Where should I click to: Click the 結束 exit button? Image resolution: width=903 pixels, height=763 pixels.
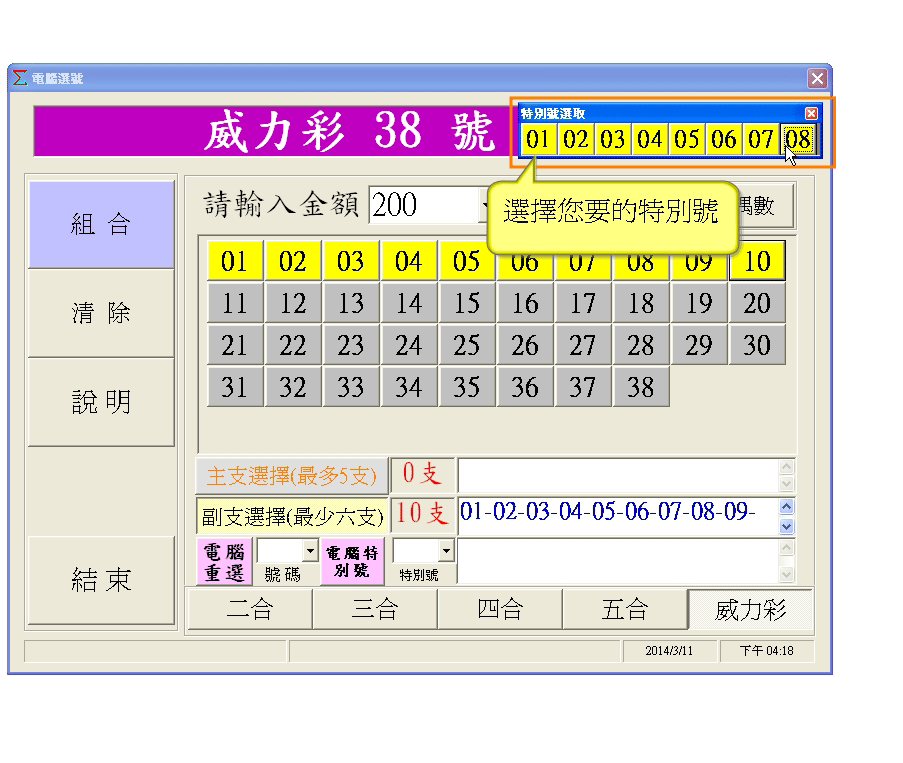pyautogui.click(x=101, y=580)
